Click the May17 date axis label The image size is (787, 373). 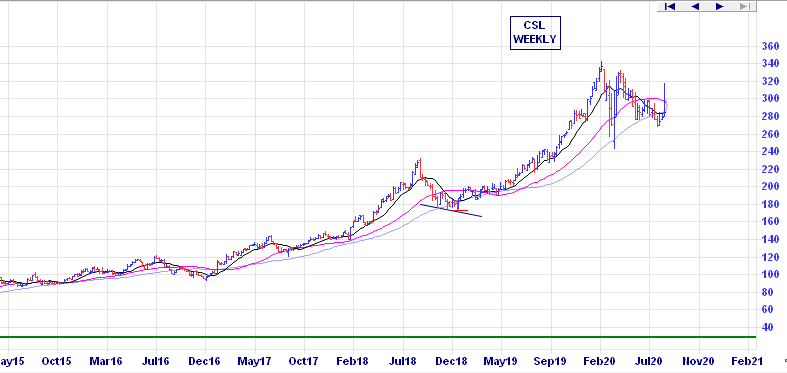[255, 361]
